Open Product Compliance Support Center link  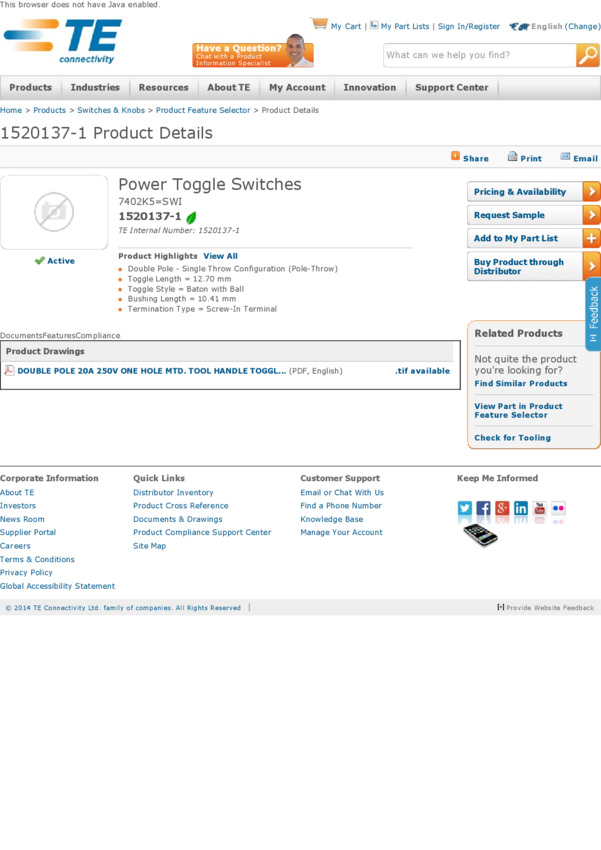pyautogui.click(x=202, y=532)
